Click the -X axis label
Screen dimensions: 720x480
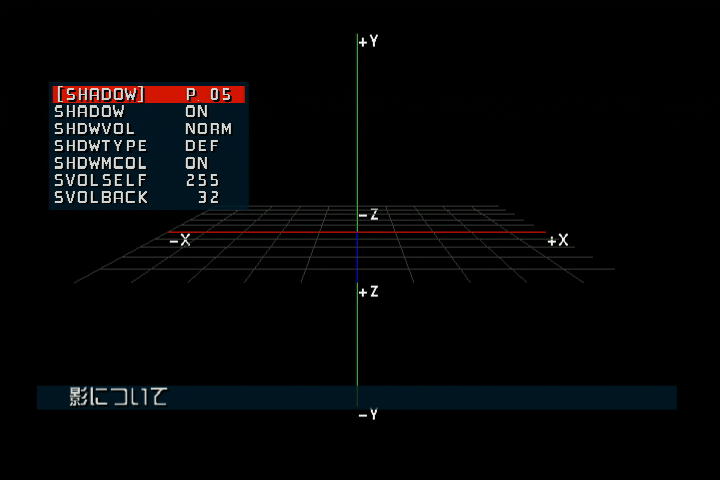[180, 240]
